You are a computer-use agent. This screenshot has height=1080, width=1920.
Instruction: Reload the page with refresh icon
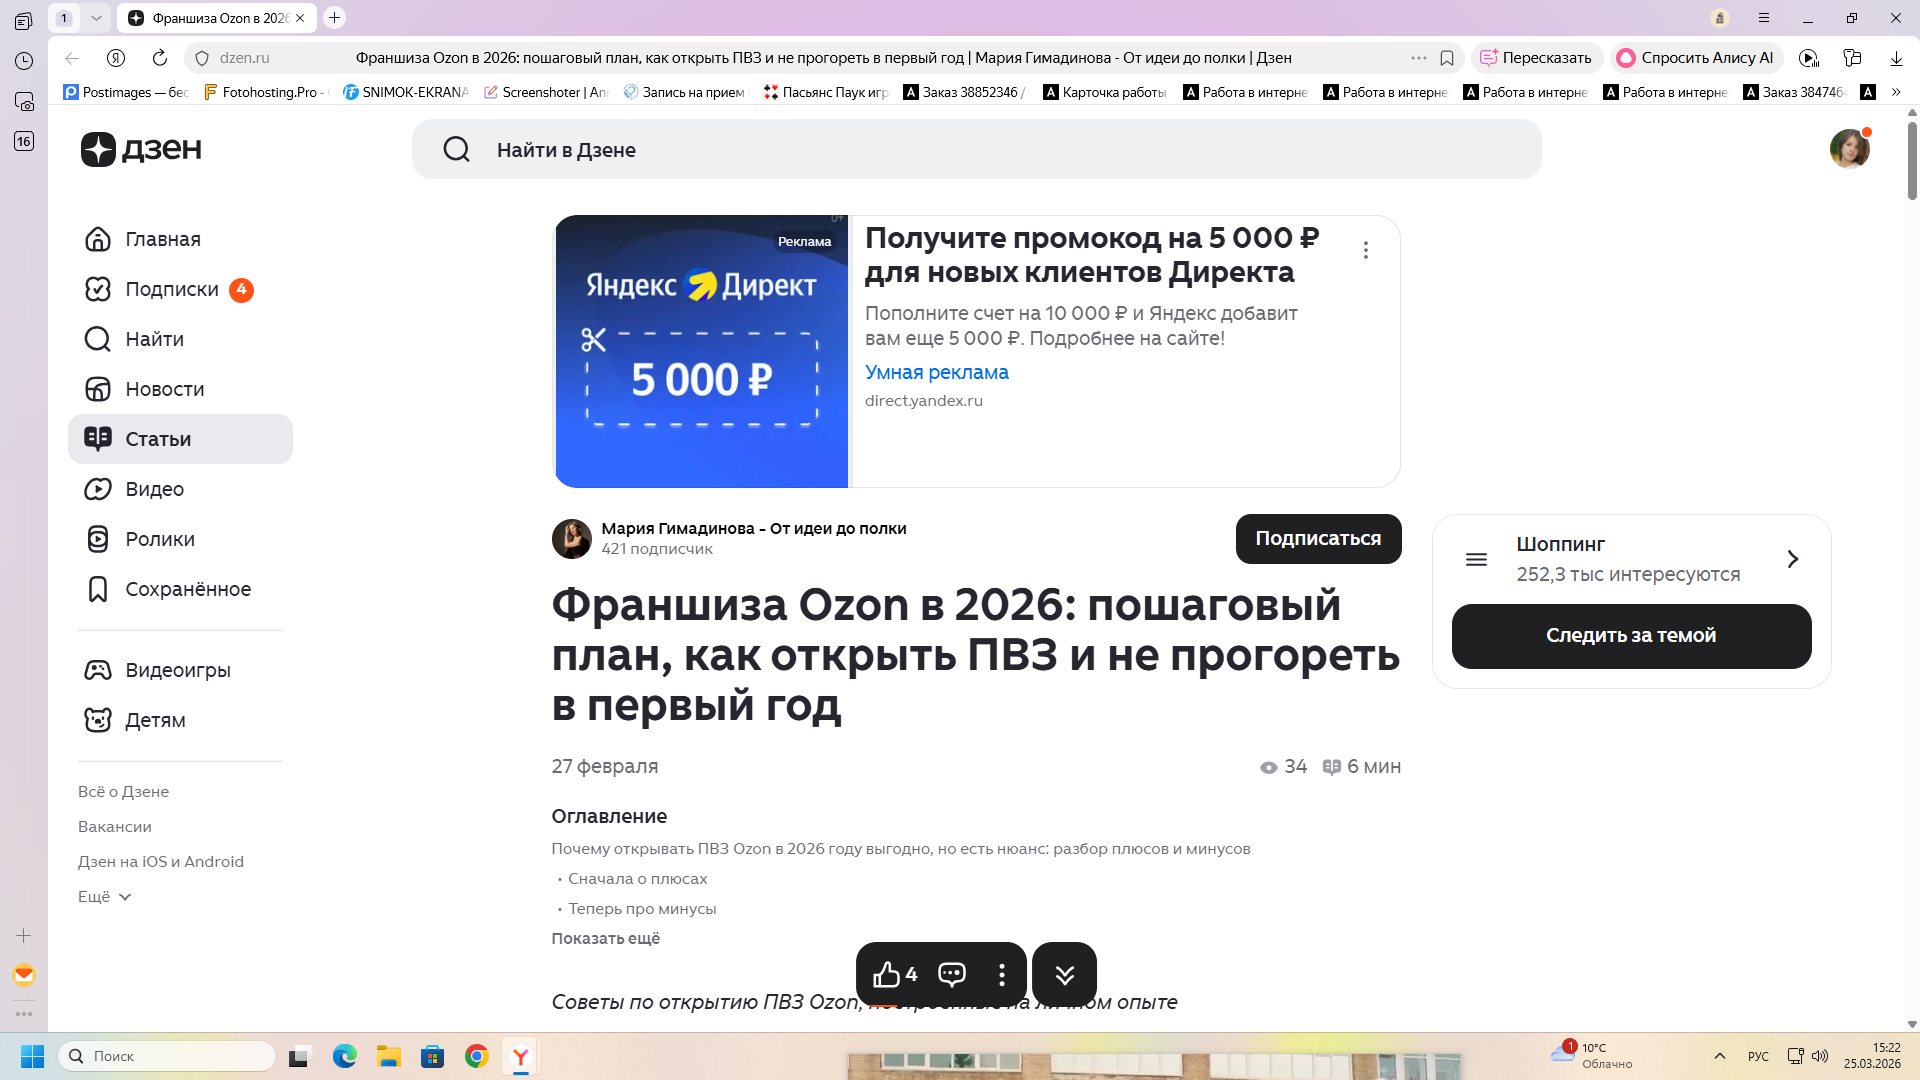click(x=160, y=58)
